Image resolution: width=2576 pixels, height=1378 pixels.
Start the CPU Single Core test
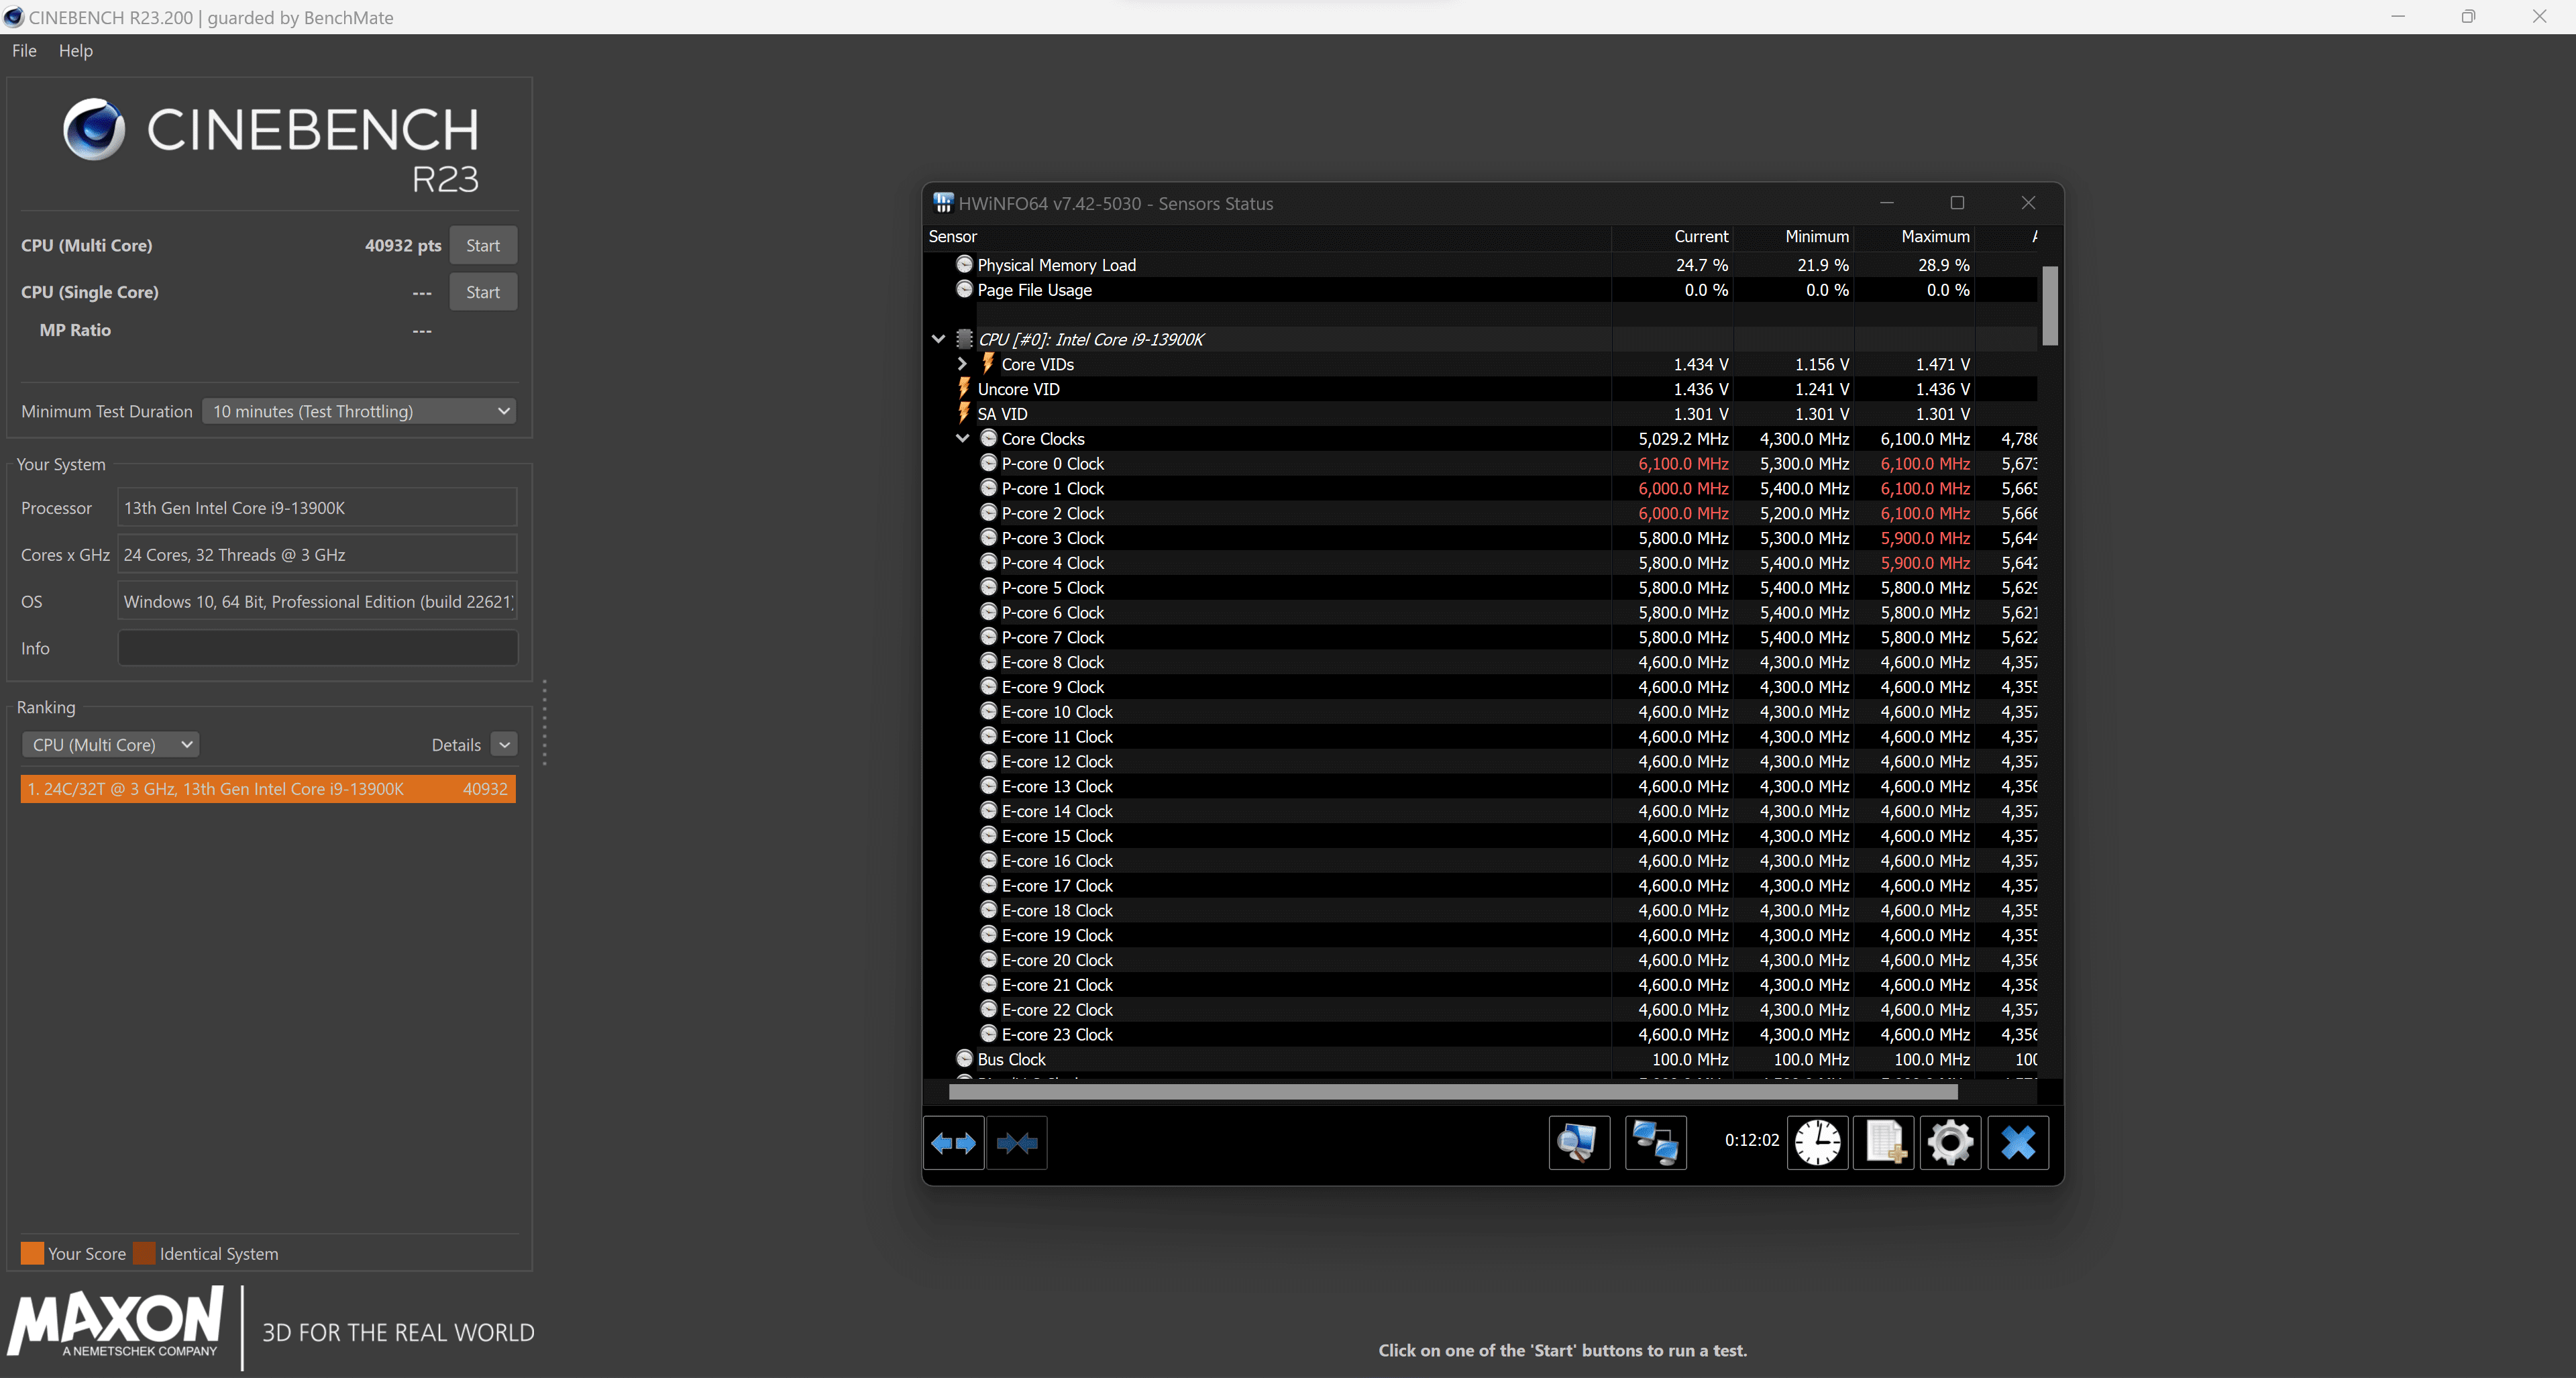[482, 293]
